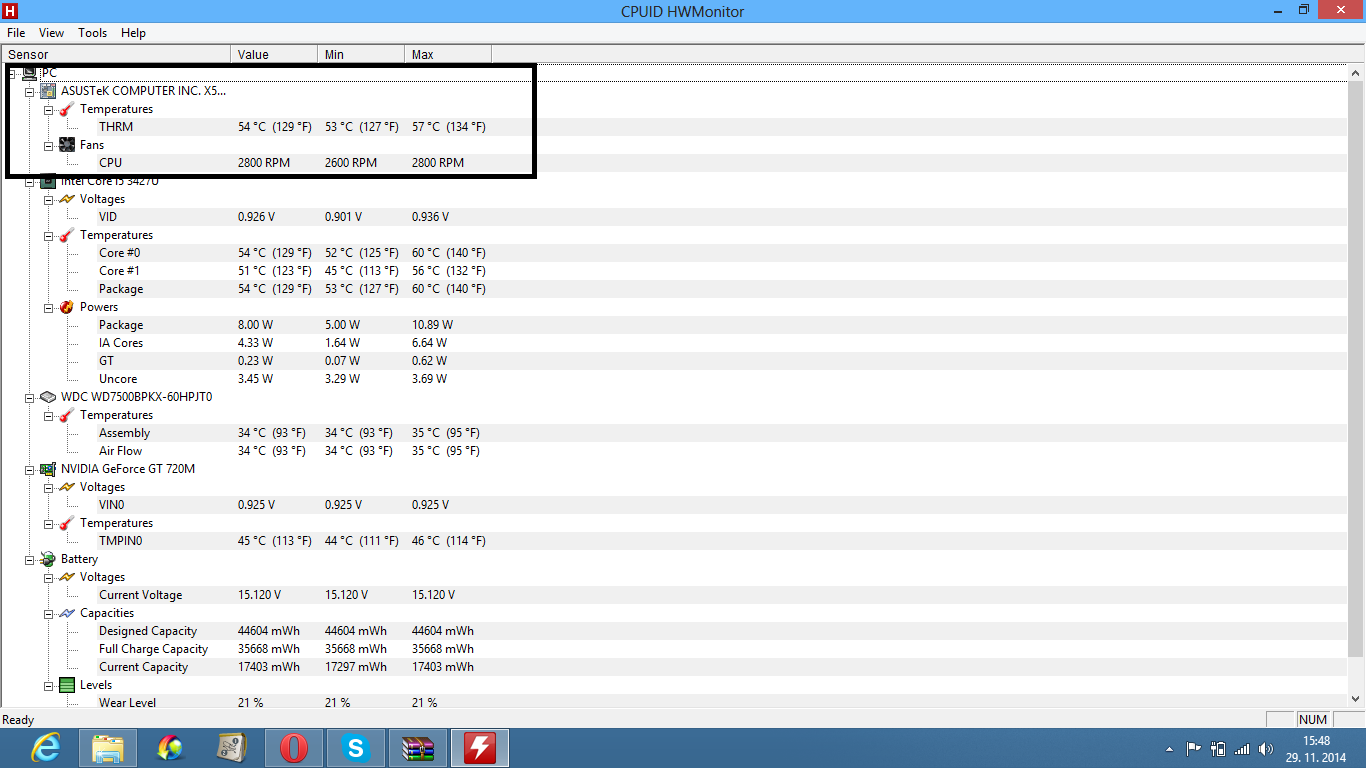Open Skype from the taskbar
1366x768 pixels.
356,748
